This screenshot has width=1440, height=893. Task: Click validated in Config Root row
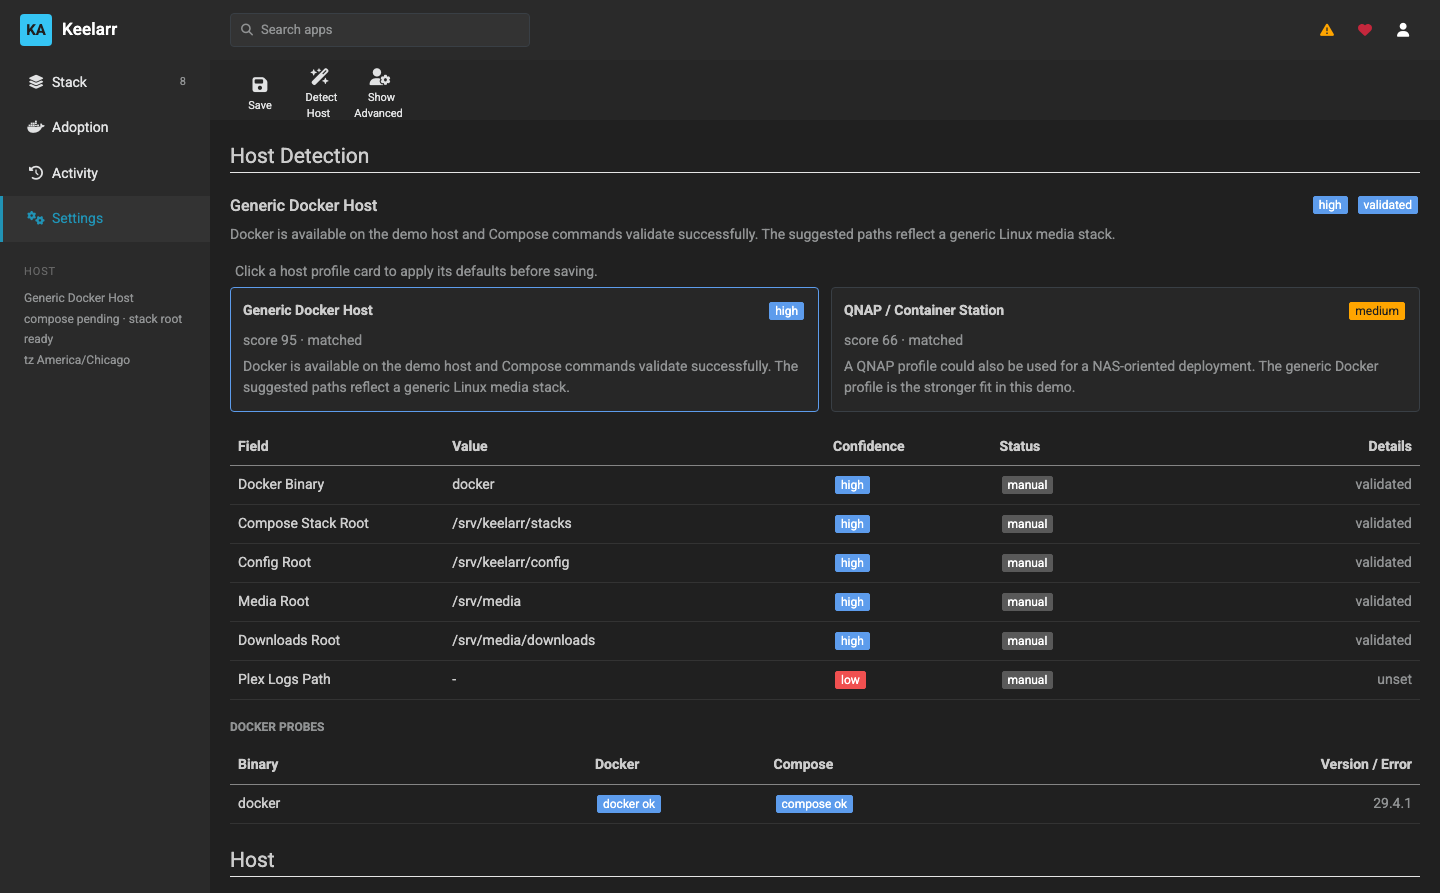(1383, 562)
